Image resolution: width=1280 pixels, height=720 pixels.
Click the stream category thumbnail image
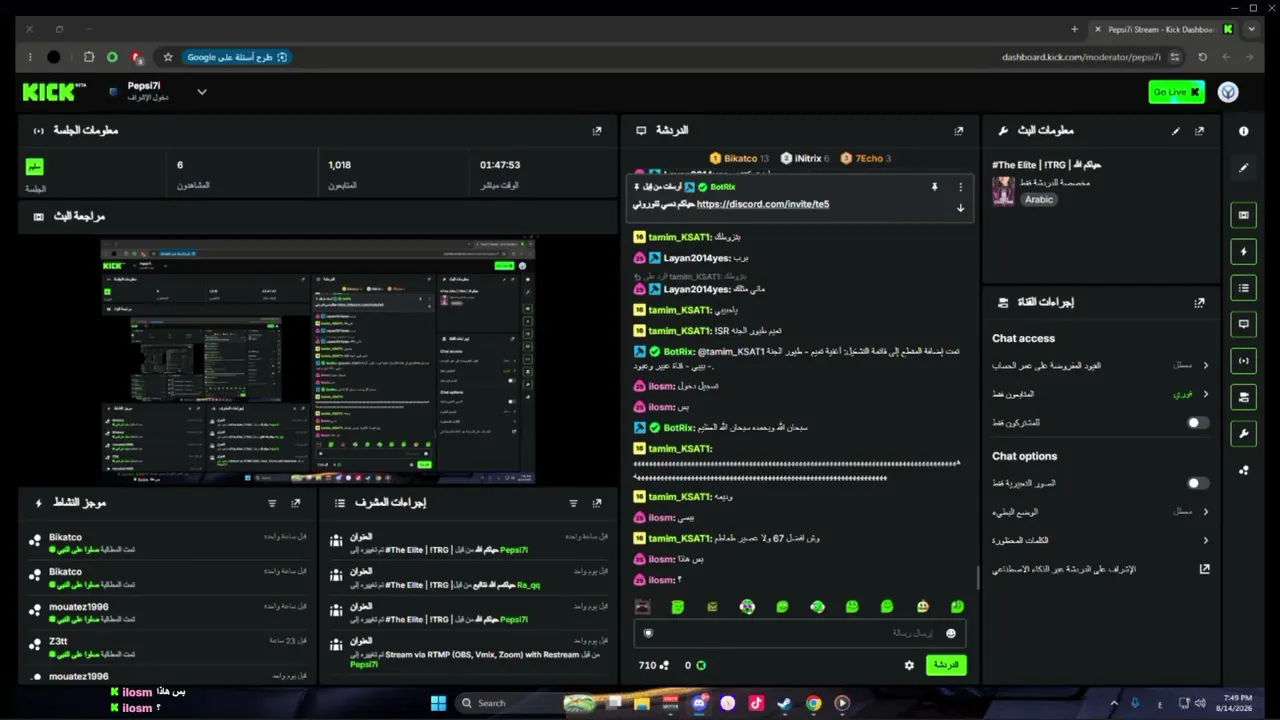(1003, 191)
